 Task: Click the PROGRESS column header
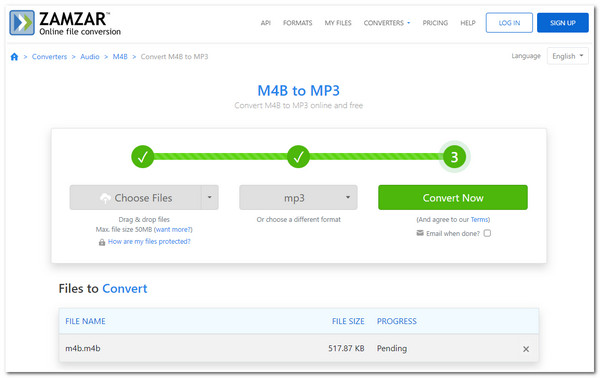(396, 321)
